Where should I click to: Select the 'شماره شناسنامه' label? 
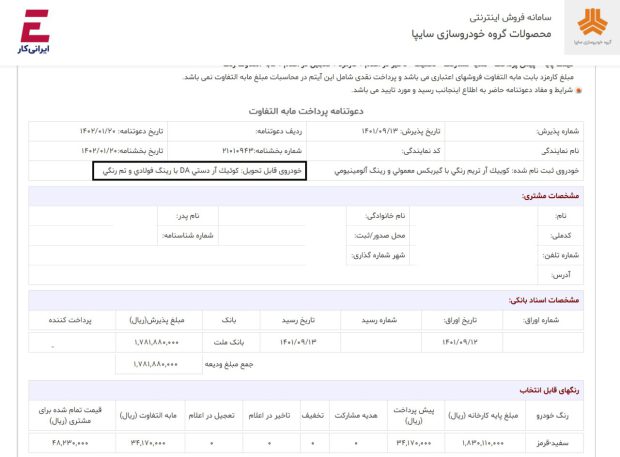pos(188,236)
